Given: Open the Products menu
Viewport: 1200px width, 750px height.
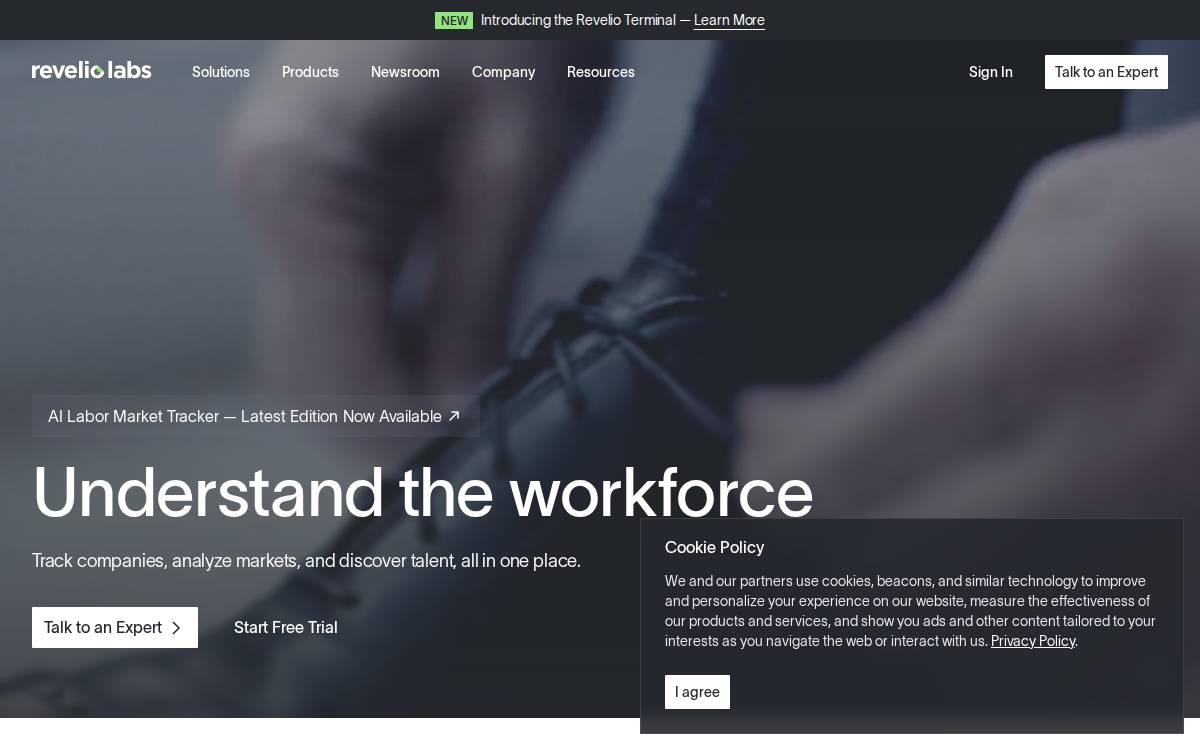Looking at the screenshot, I should (310, 72).
